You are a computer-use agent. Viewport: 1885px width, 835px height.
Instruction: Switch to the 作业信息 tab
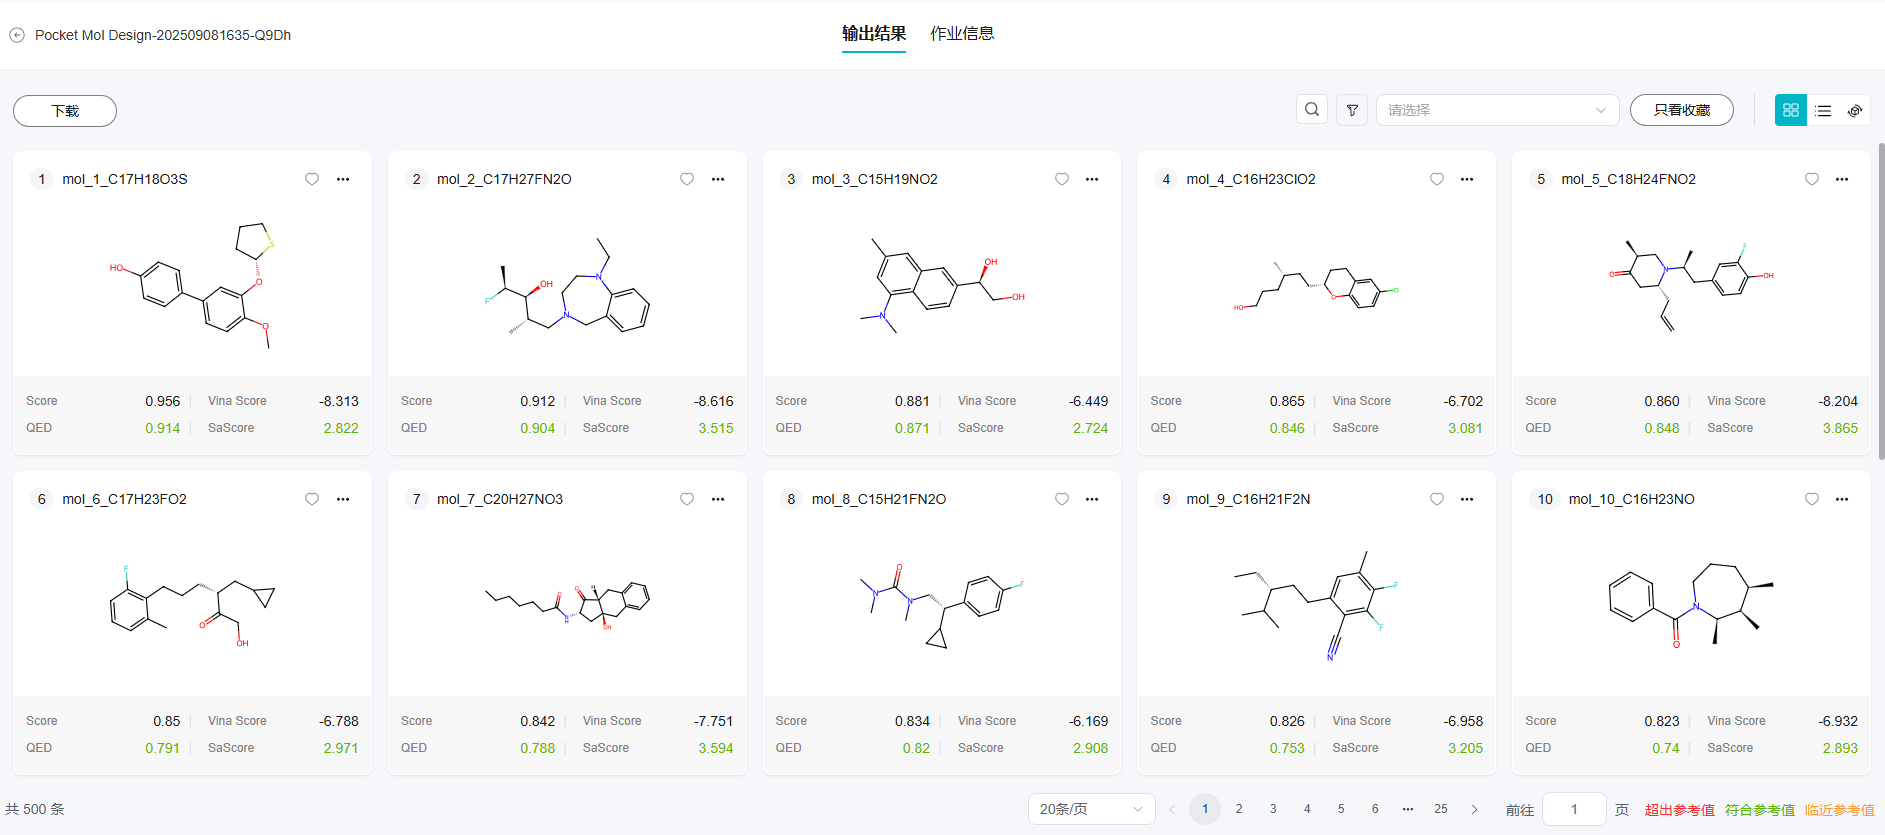[962, 34]
